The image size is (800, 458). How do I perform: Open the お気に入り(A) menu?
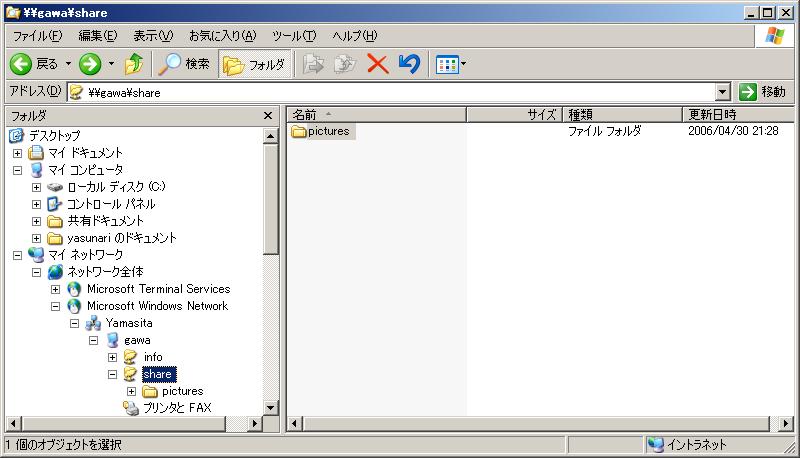coord(222,36)
